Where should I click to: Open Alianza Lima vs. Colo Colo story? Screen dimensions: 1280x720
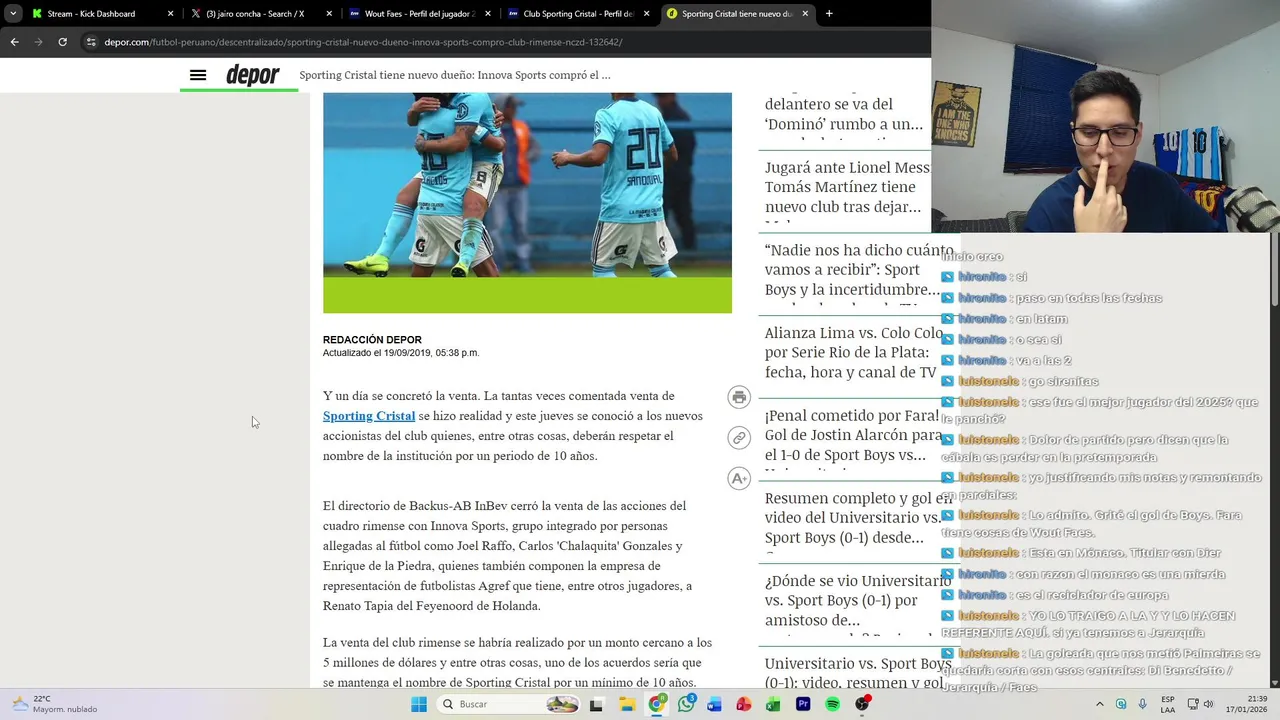point(854,352)
